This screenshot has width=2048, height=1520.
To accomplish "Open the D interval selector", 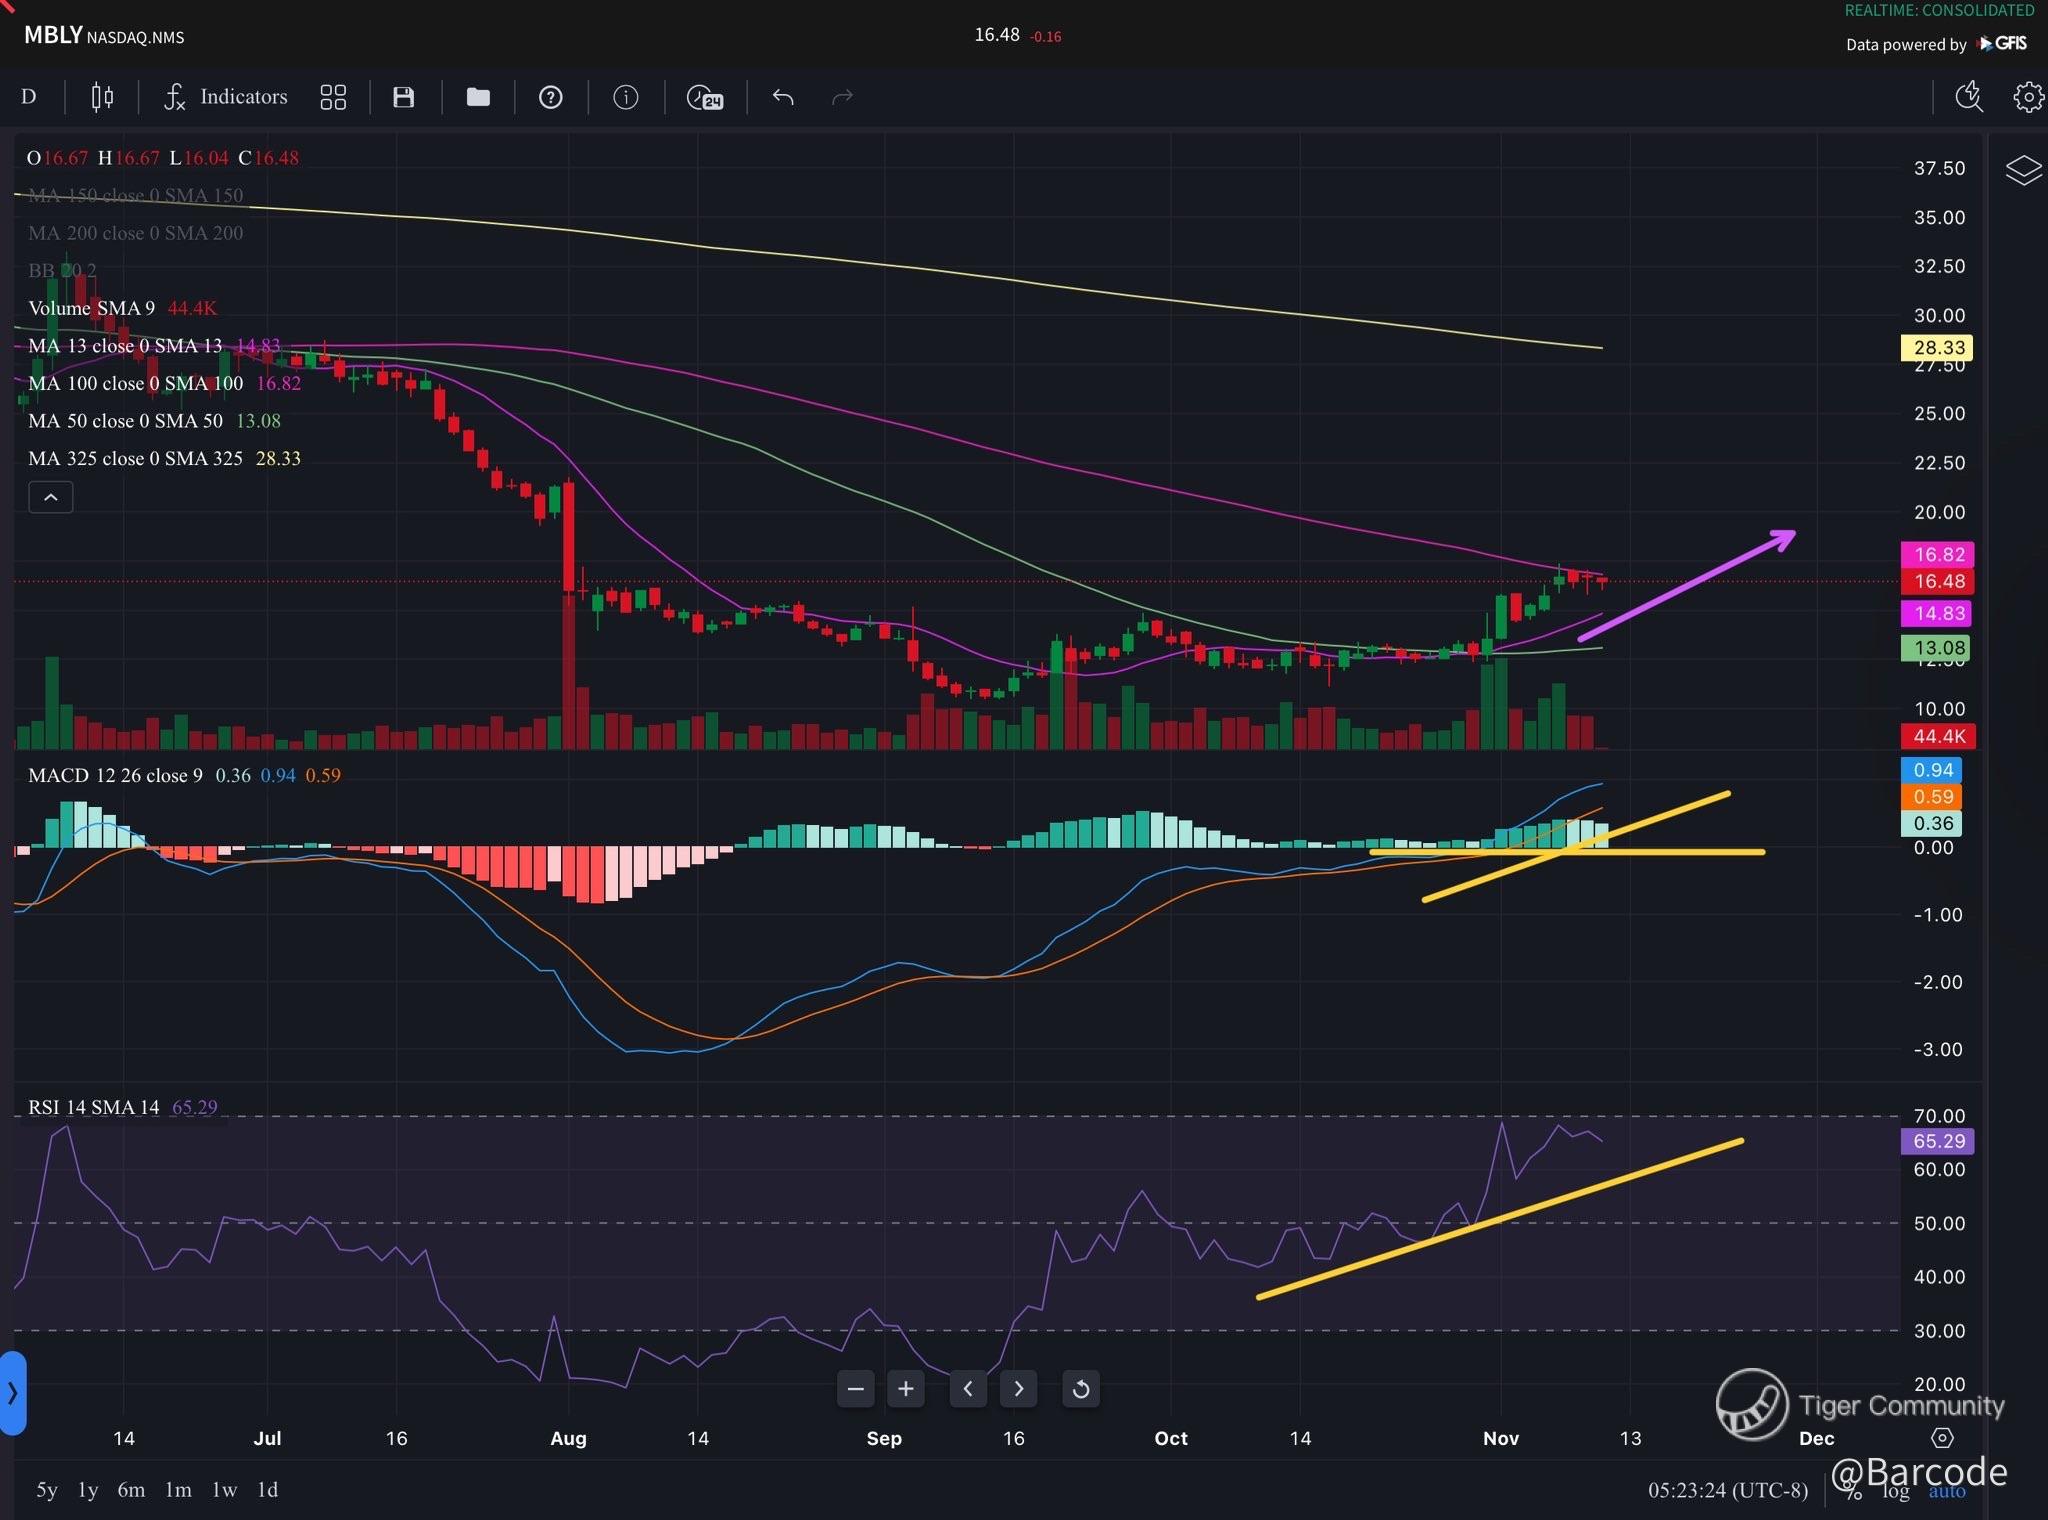I will coord(29,97).
